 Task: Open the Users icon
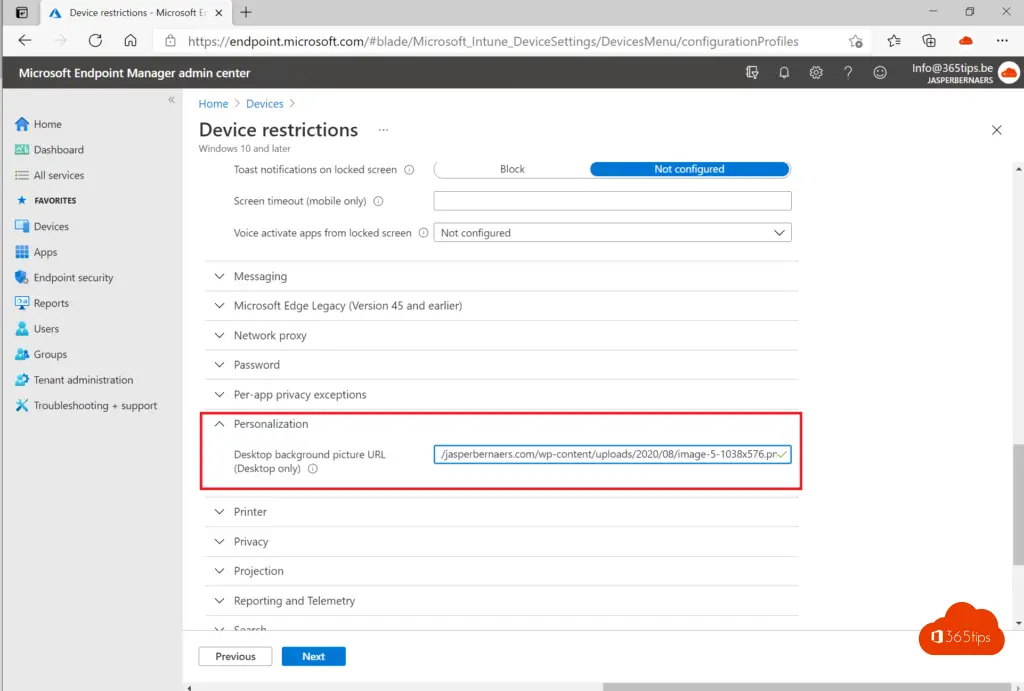(22, 329)
